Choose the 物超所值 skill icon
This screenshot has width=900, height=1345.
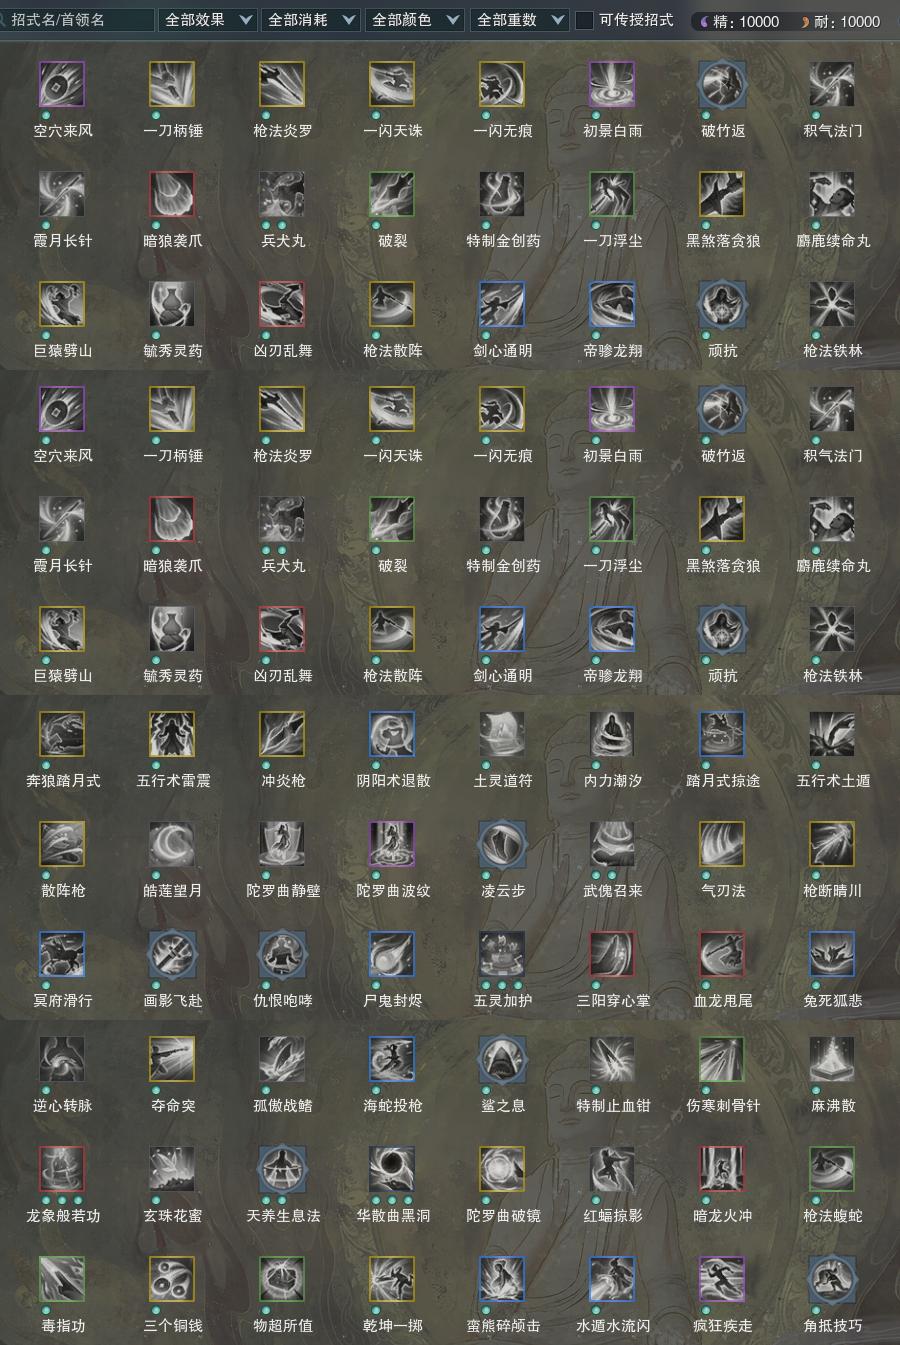(x=282, y=1279)
